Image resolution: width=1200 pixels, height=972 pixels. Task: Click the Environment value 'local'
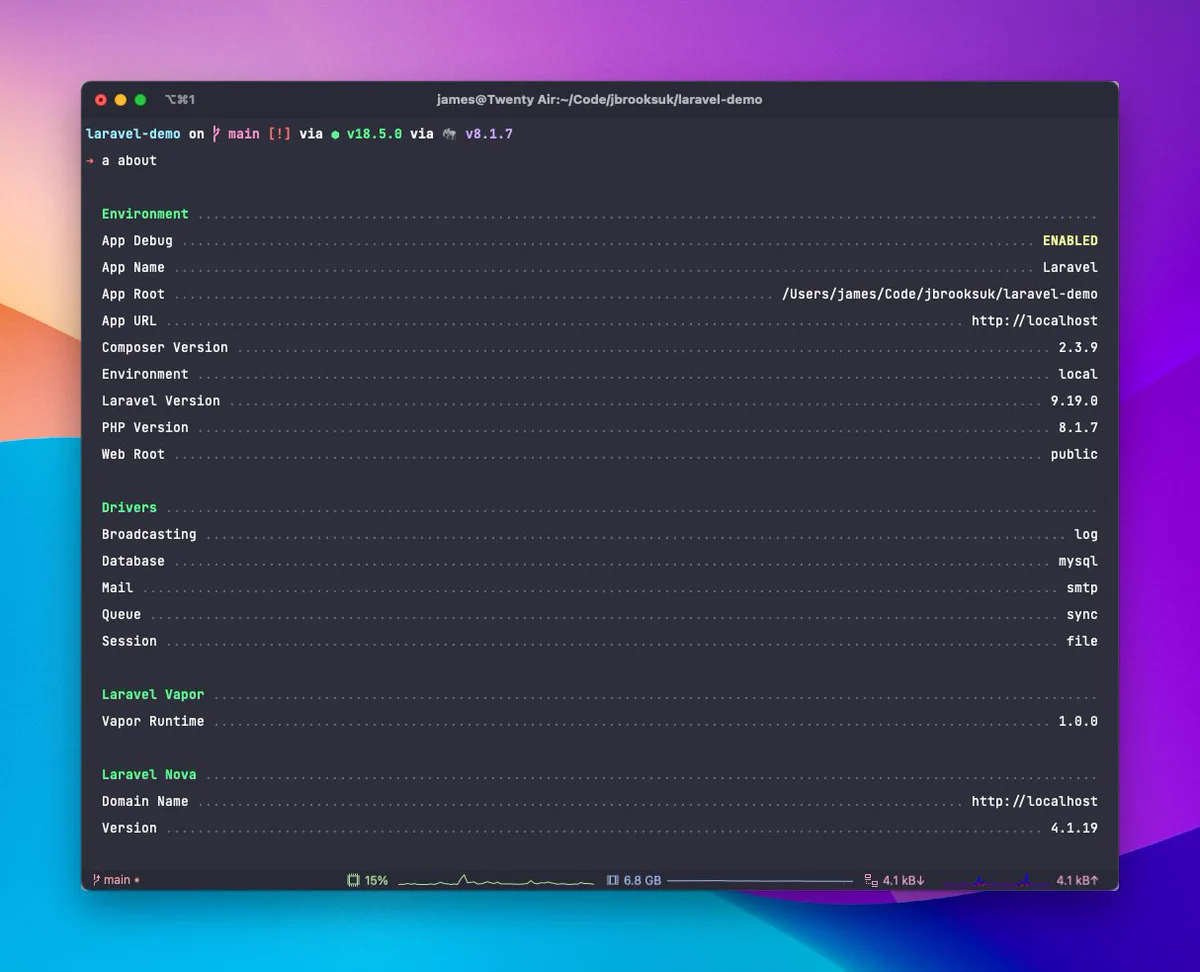(x=1078, y=374)
